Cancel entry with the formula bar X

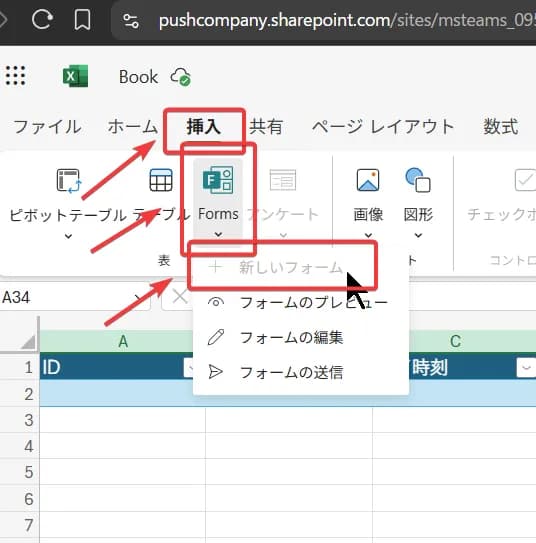tap(180, 297)
